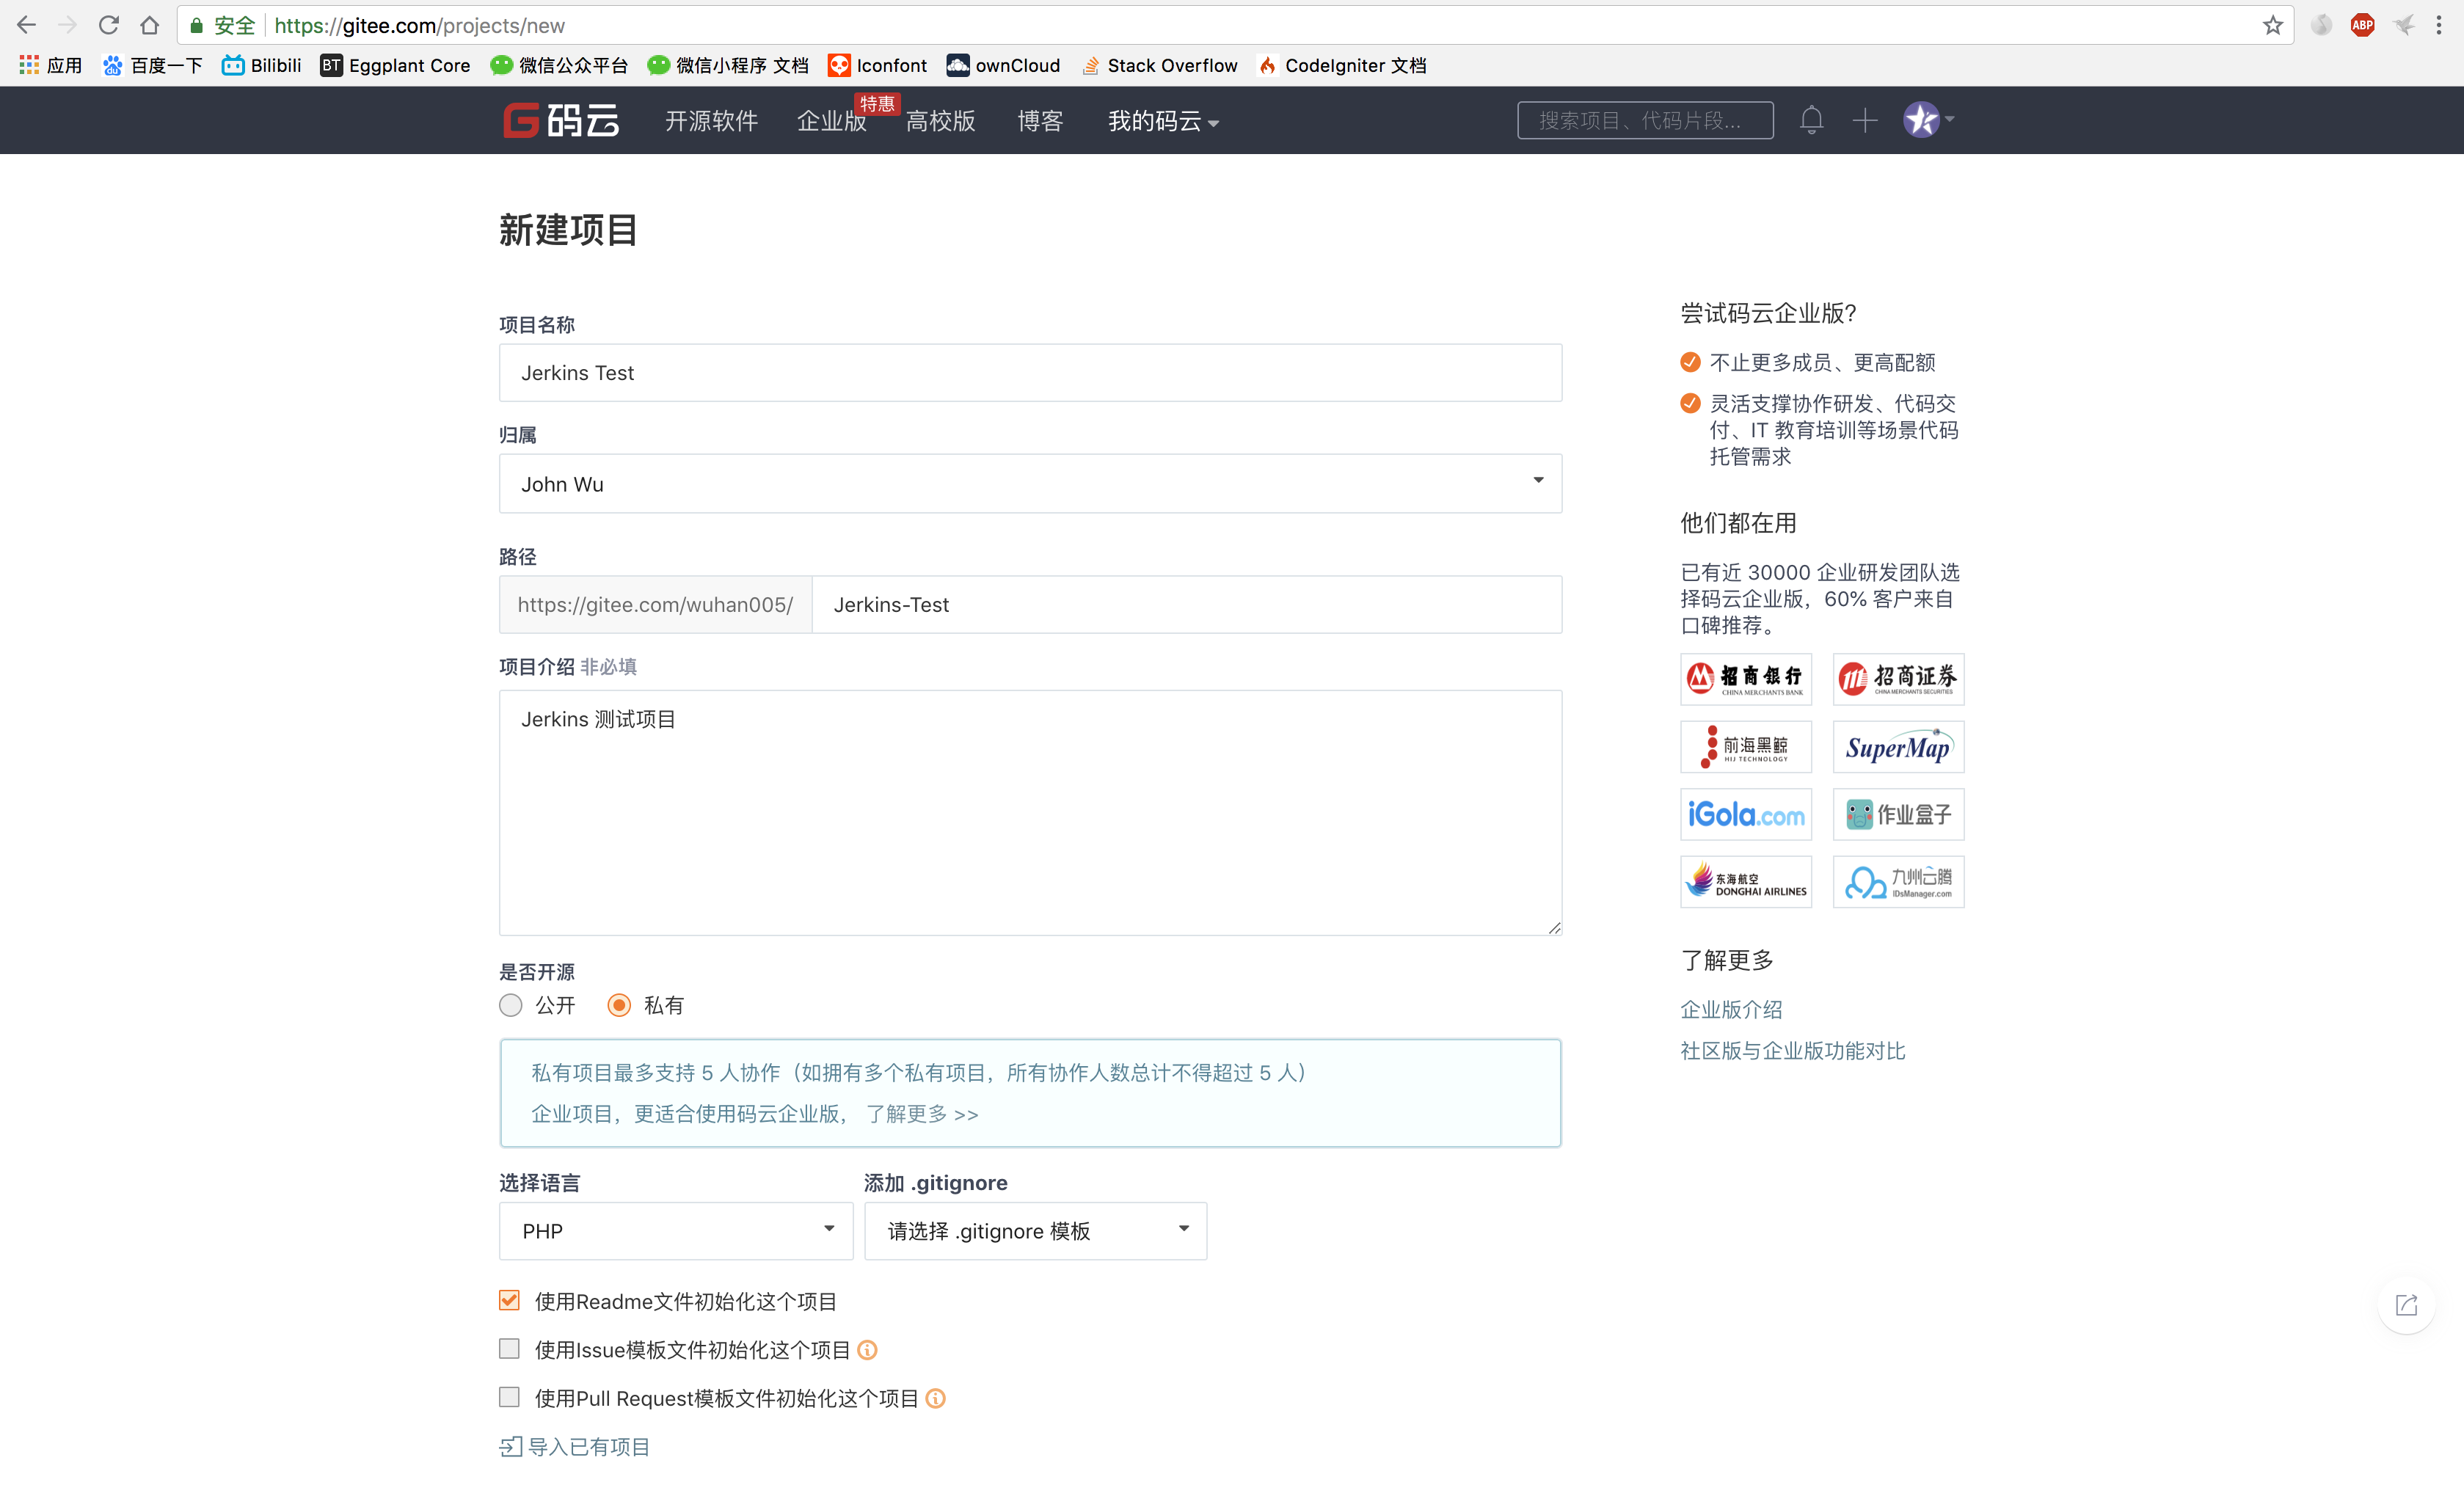This screenshot has width=2464, height=1485.
Task: Open the .gitignore template dropdown
Action: (1035, 1231)
